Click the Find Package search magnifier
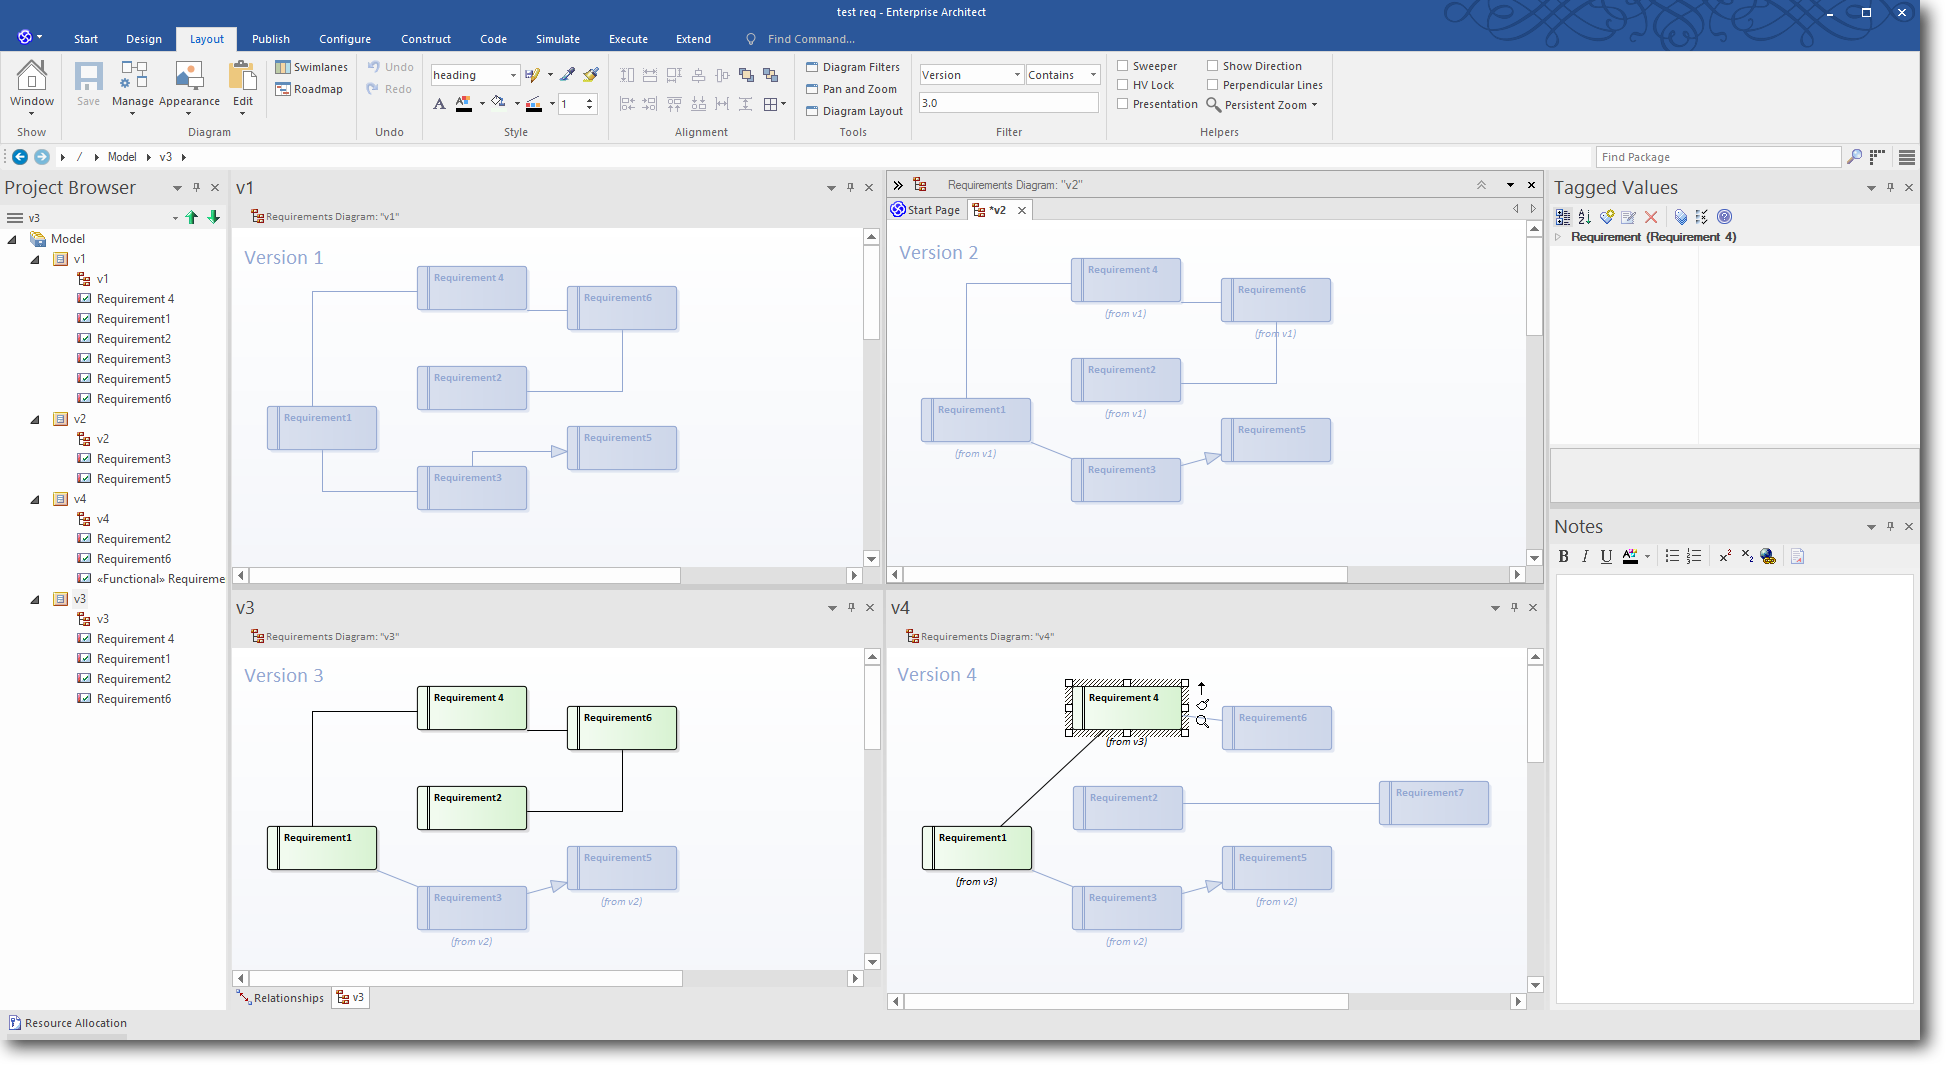 1854,157
